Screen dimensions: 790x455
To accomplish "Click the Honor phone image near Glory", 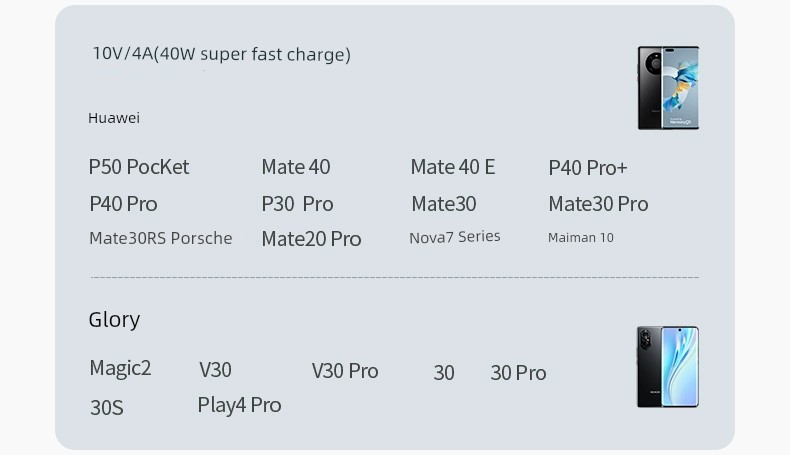I will pyautogui.click(x=668, y=367).
